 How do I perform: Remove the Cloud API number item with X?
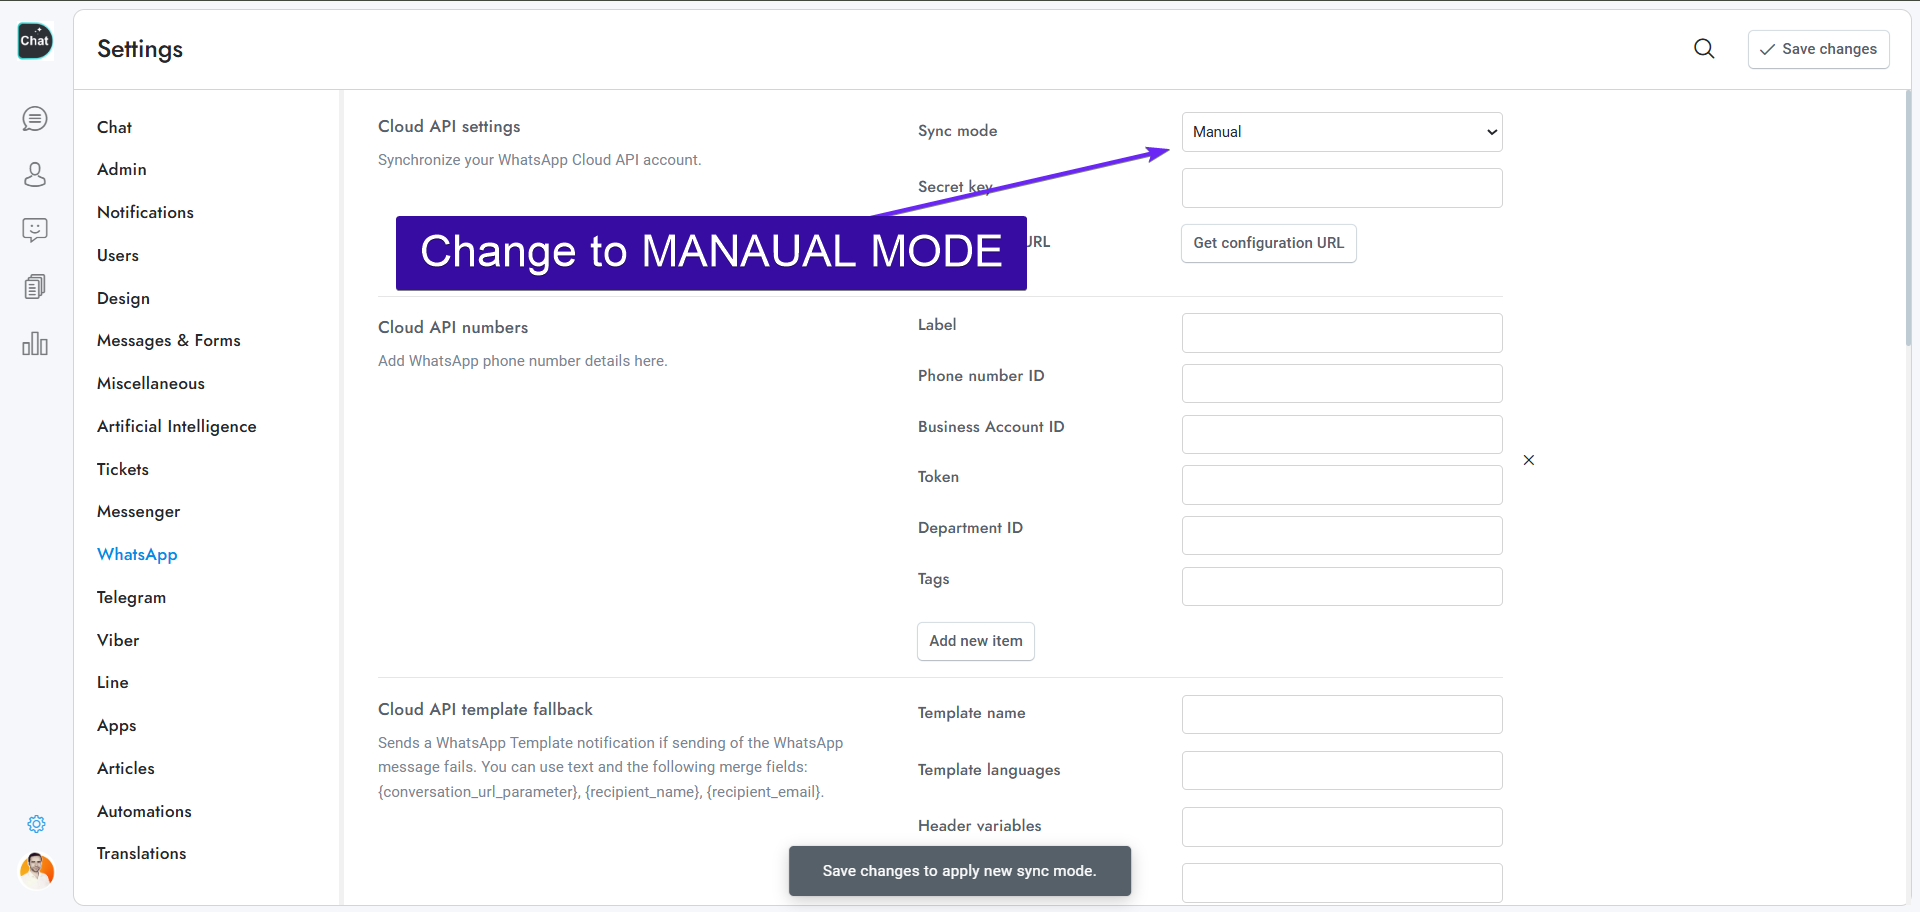click(1528, 460)
